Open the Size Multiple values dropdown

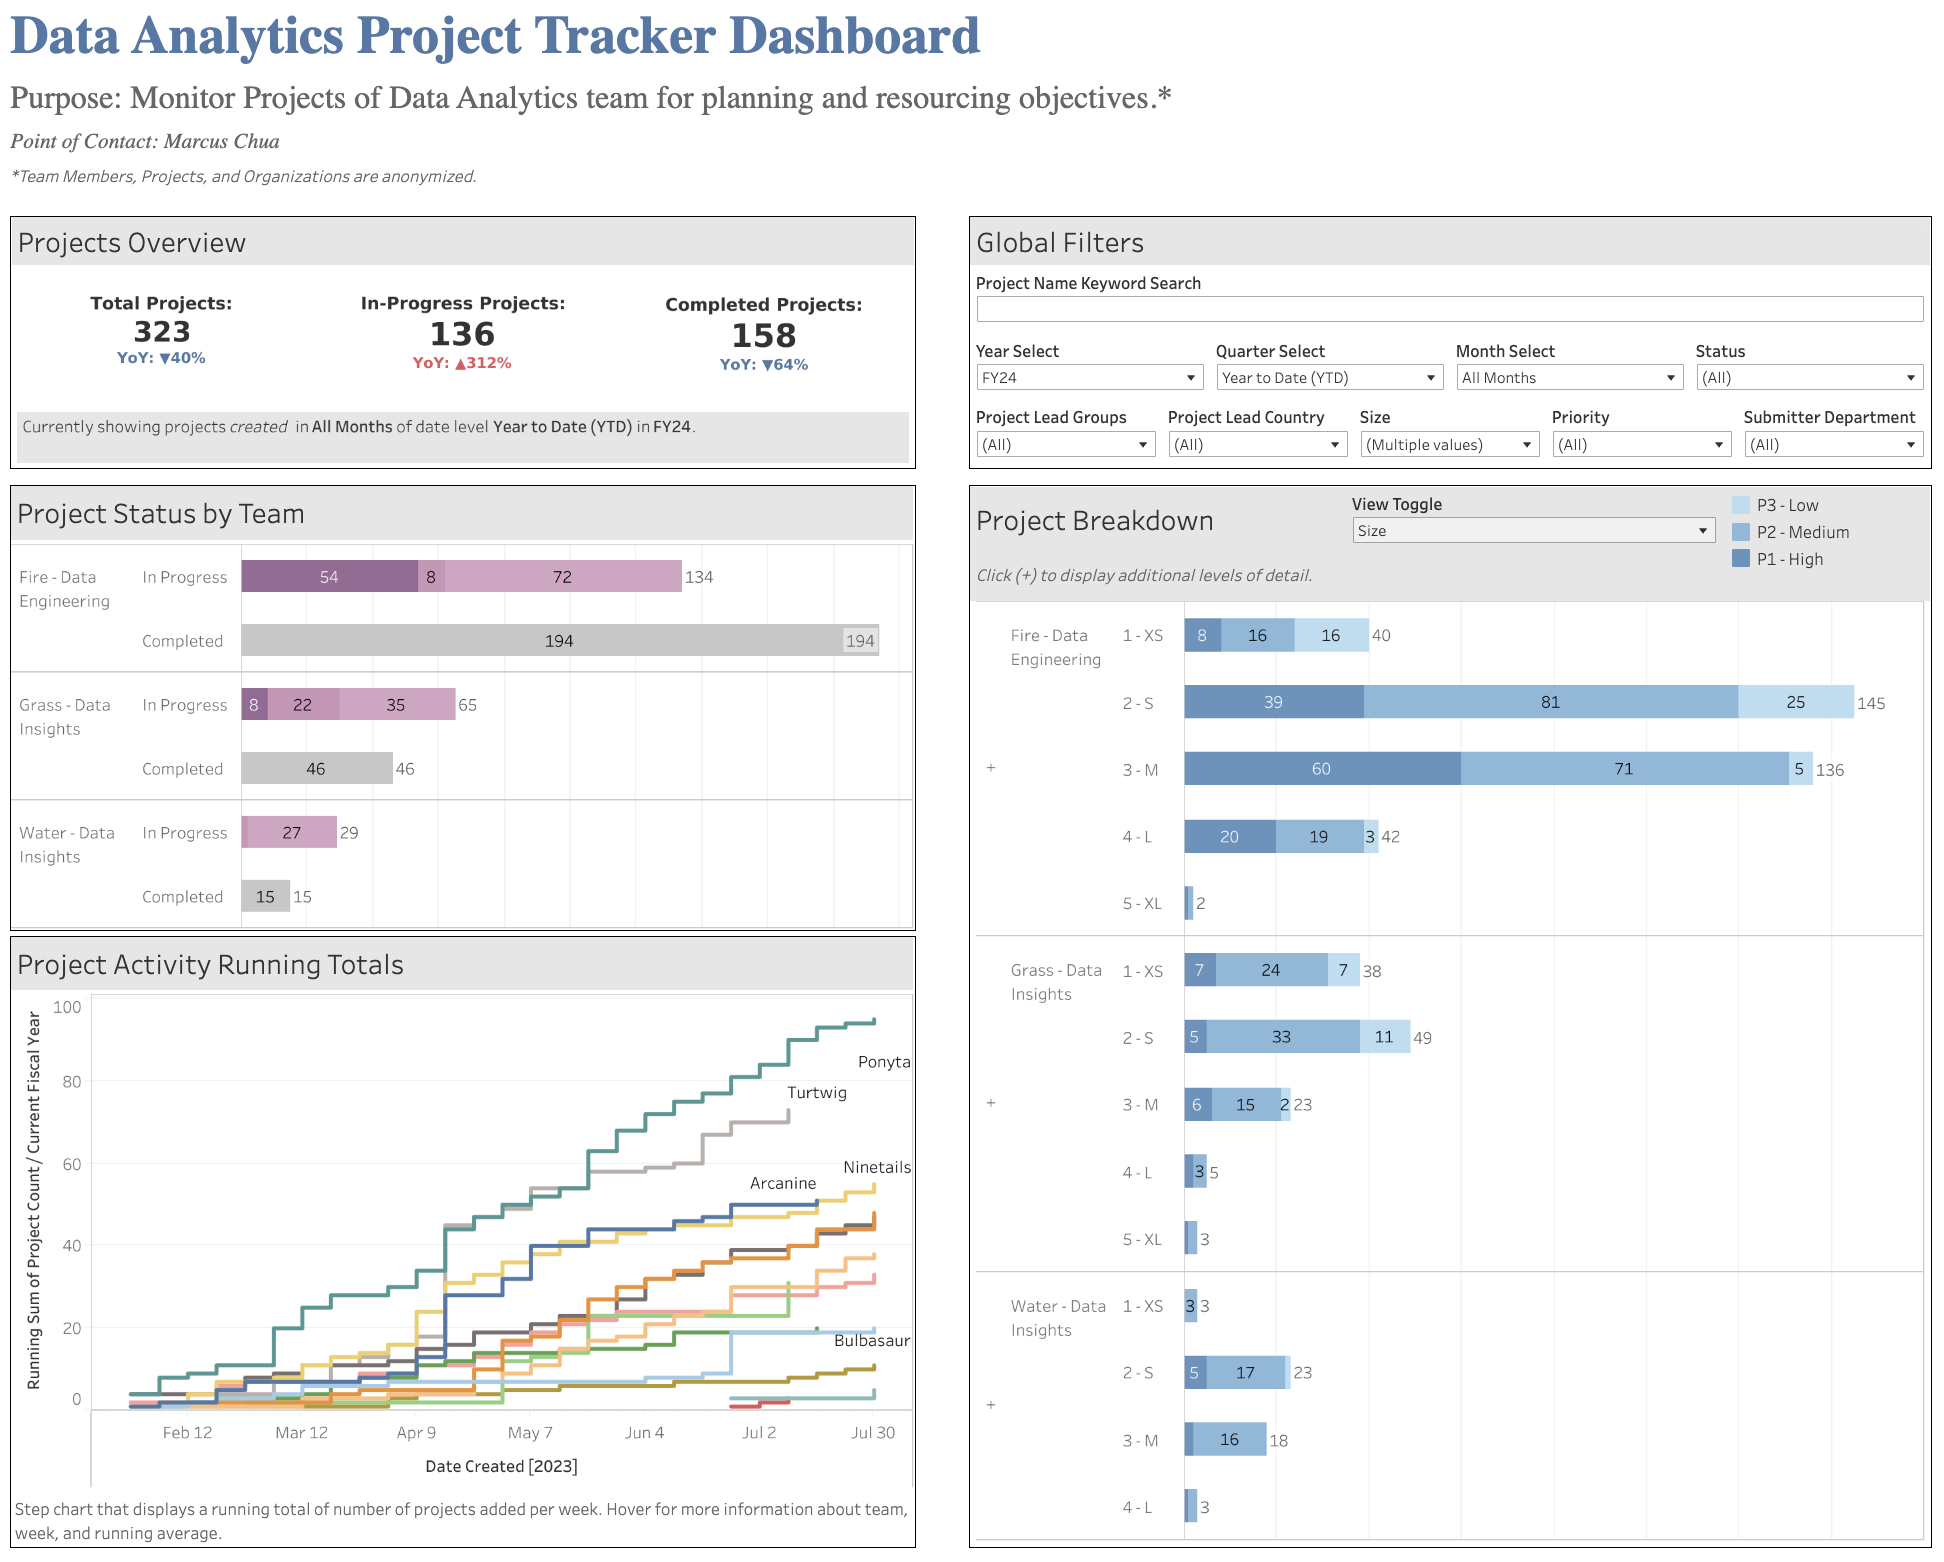(x=1448, y=445)
